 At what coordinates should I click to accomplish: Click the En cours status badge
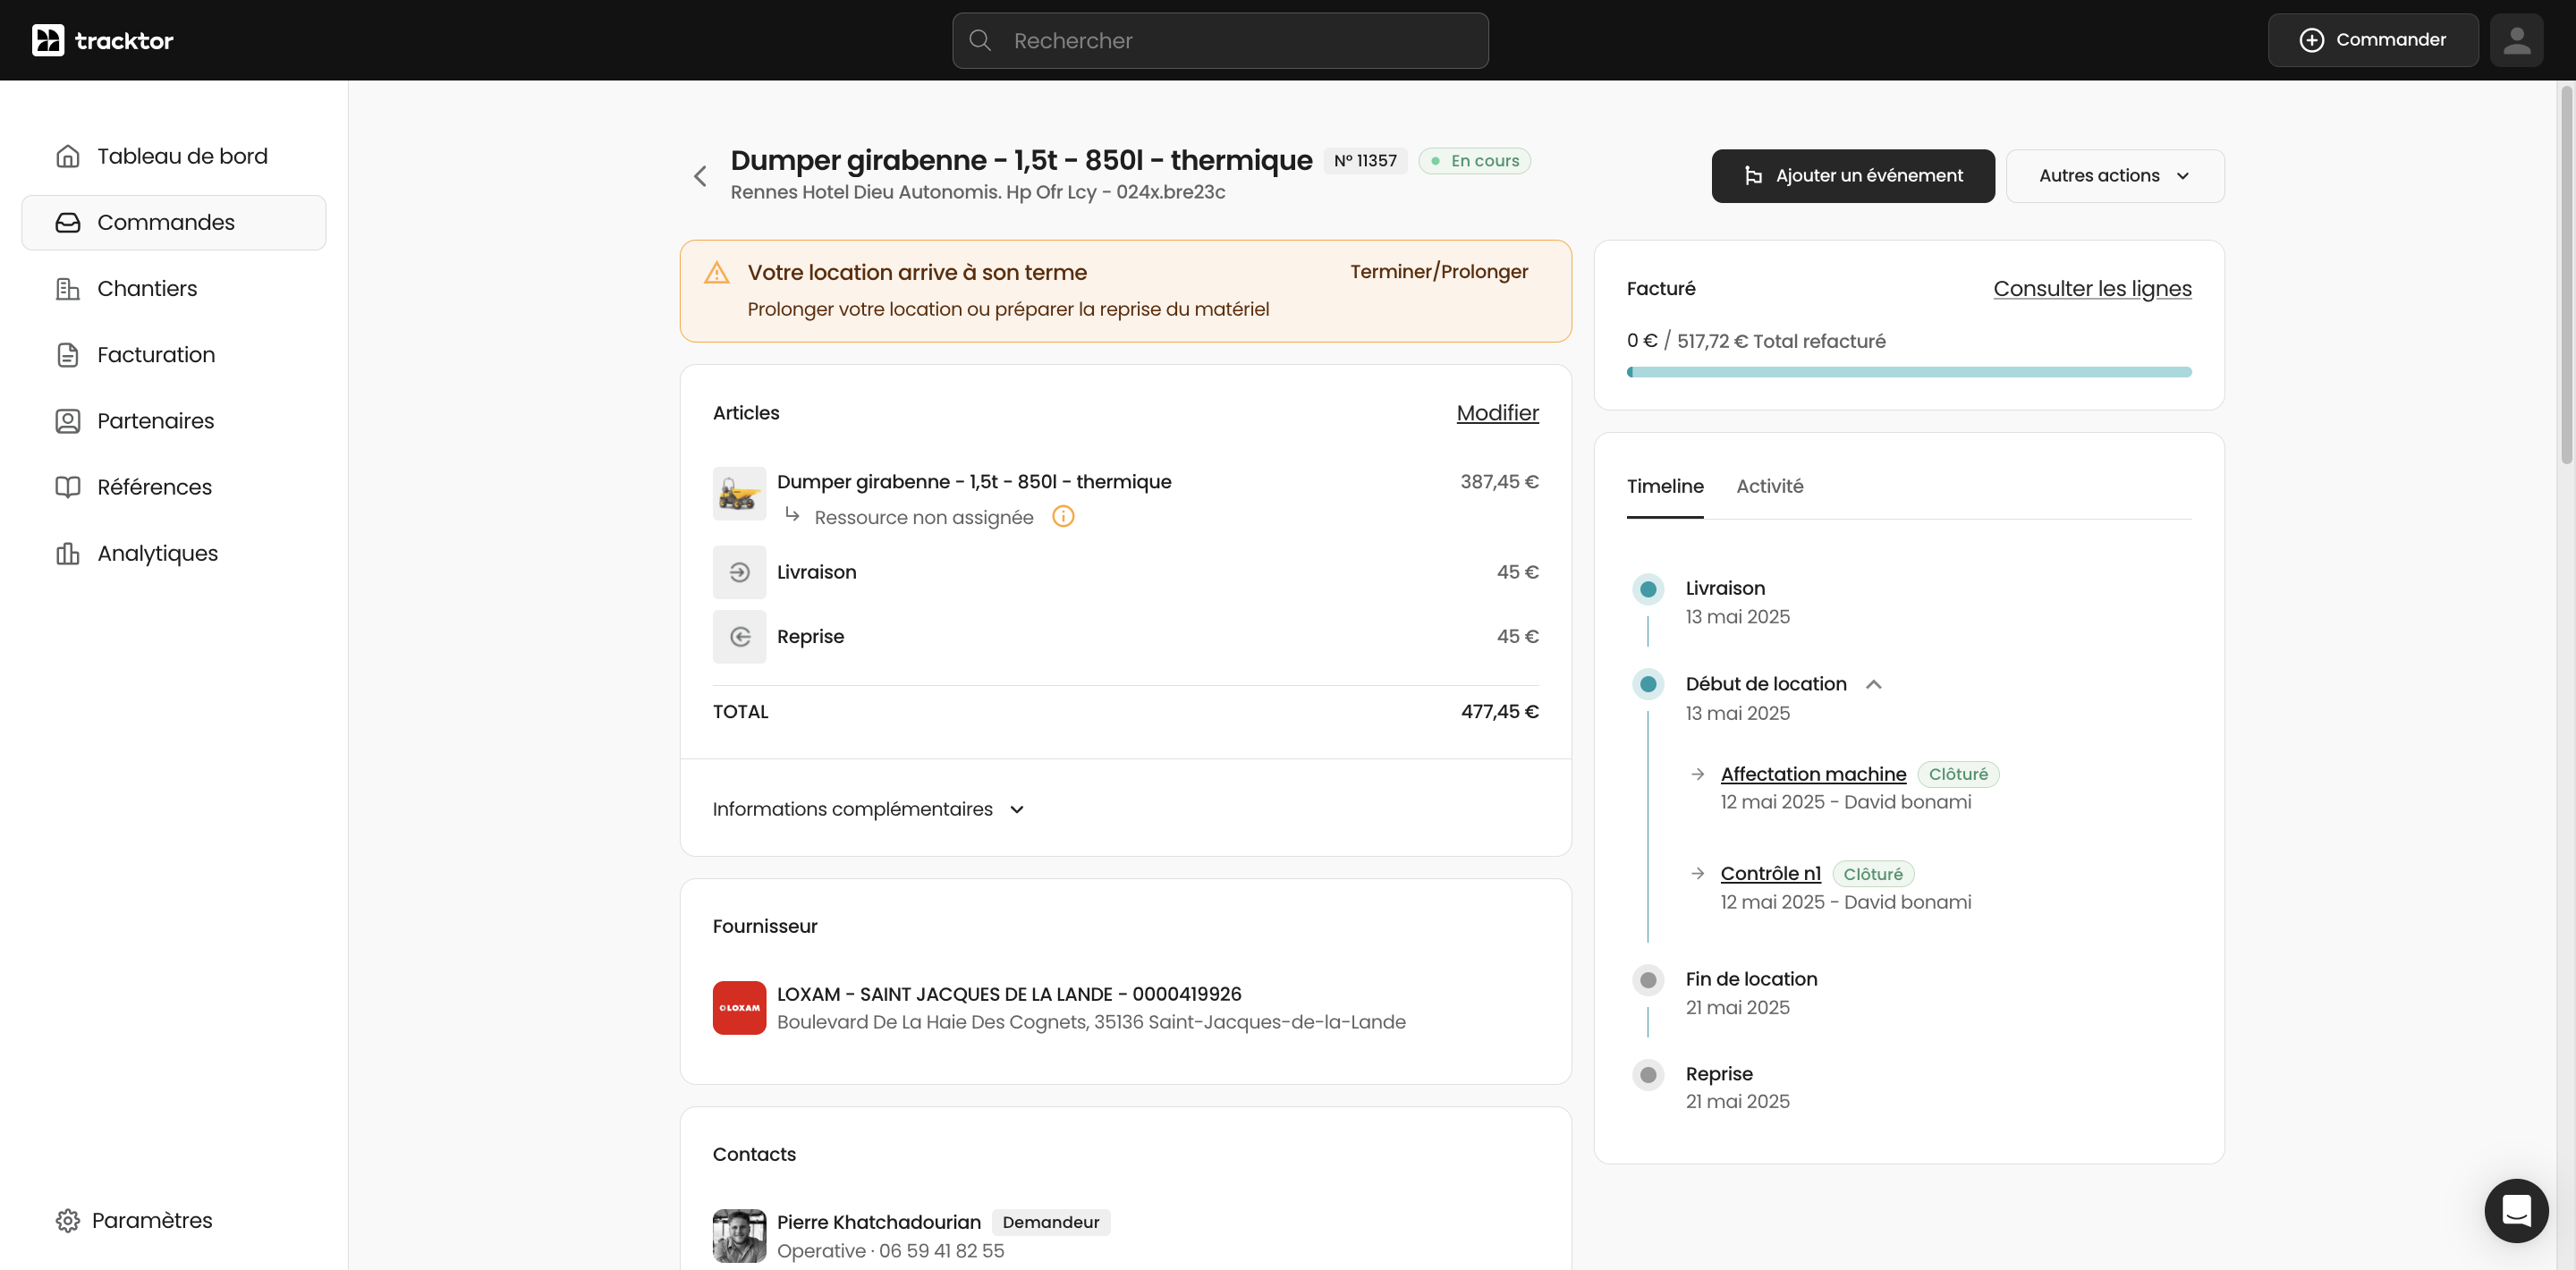click(1474, 161)
